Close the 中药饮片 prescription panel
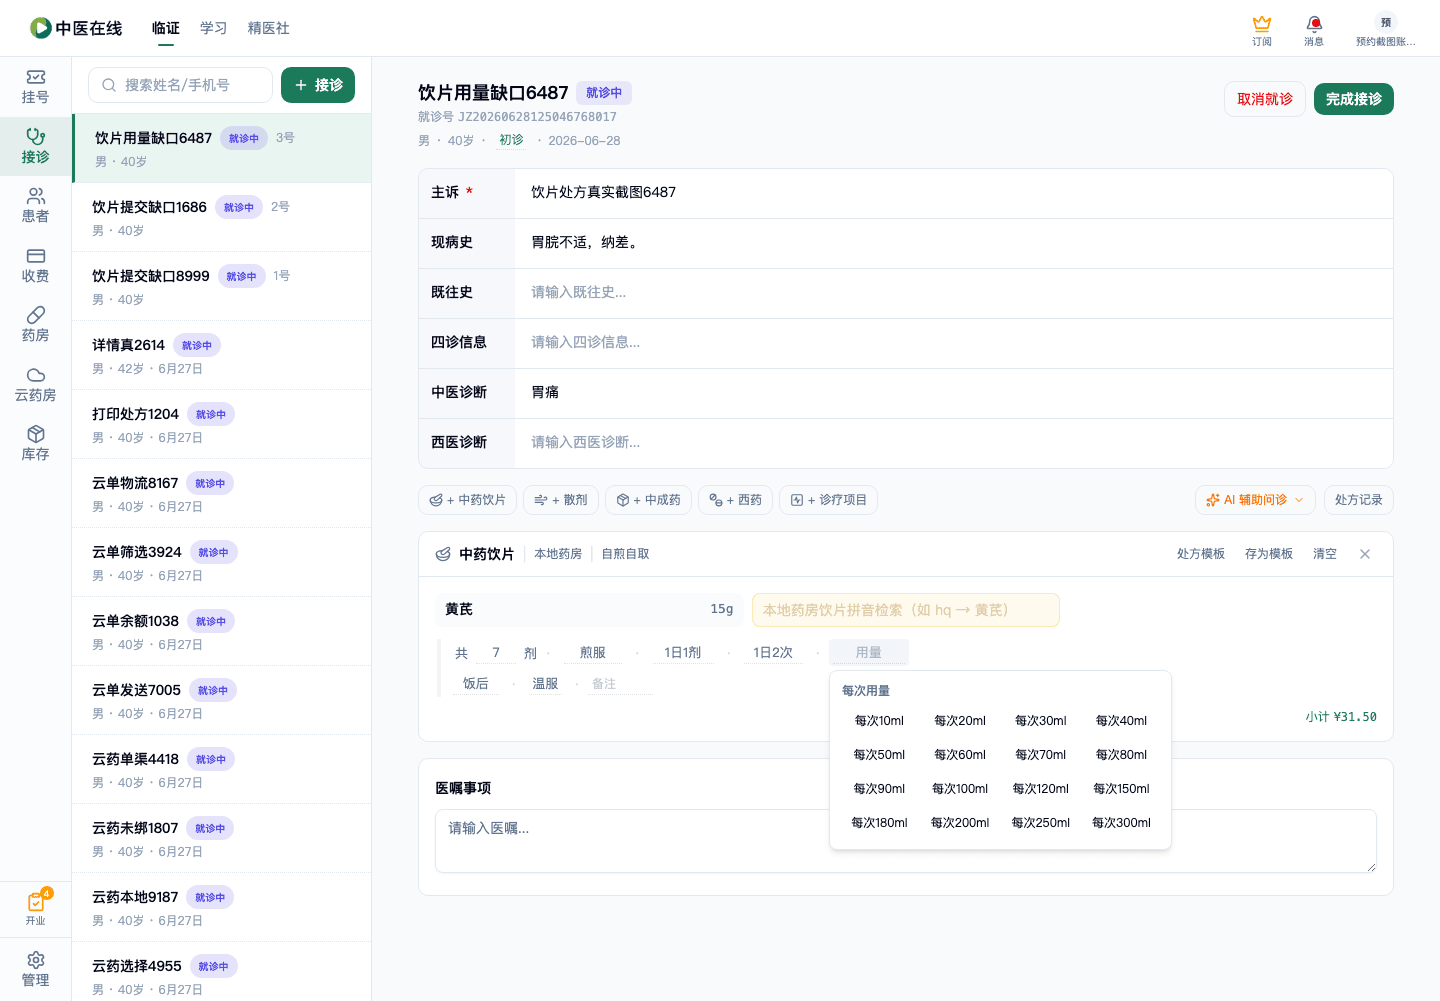The height and width of the screenshot is (1001, 1440). (1365, 554)
